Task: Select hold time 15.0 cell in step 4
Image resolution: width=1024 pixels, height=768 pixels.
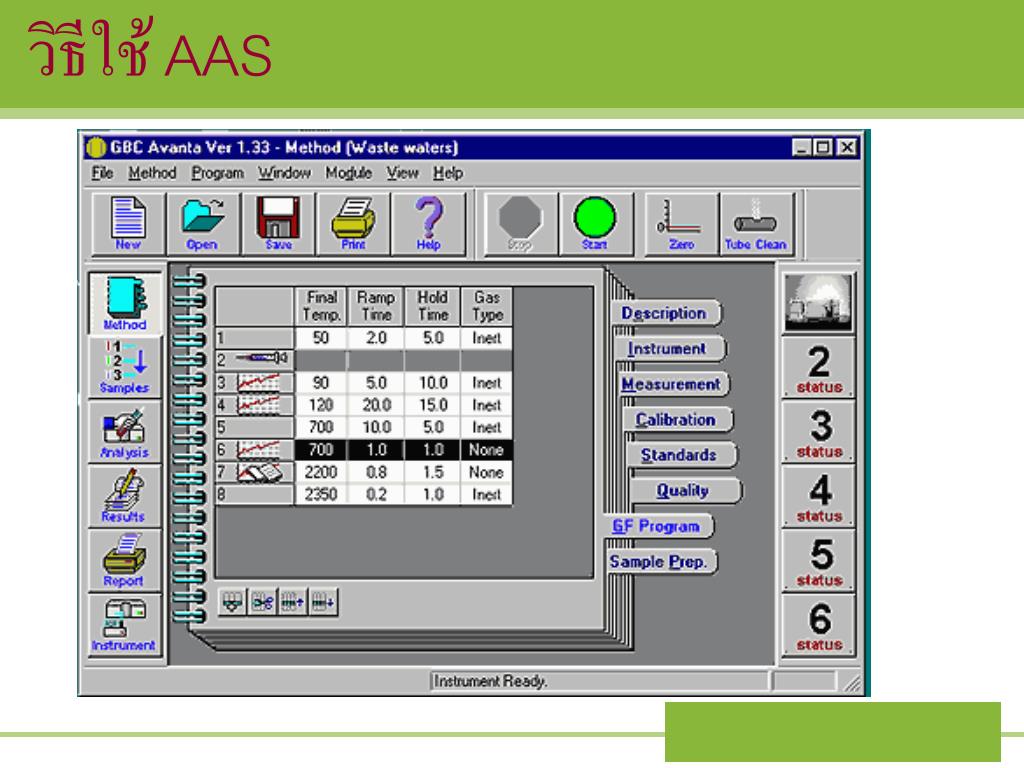Action: [x=433, y=405]
